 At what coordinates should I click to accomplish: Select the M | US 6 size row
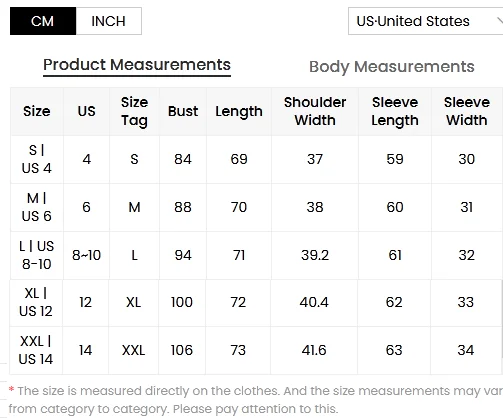(x=257, y=207)
